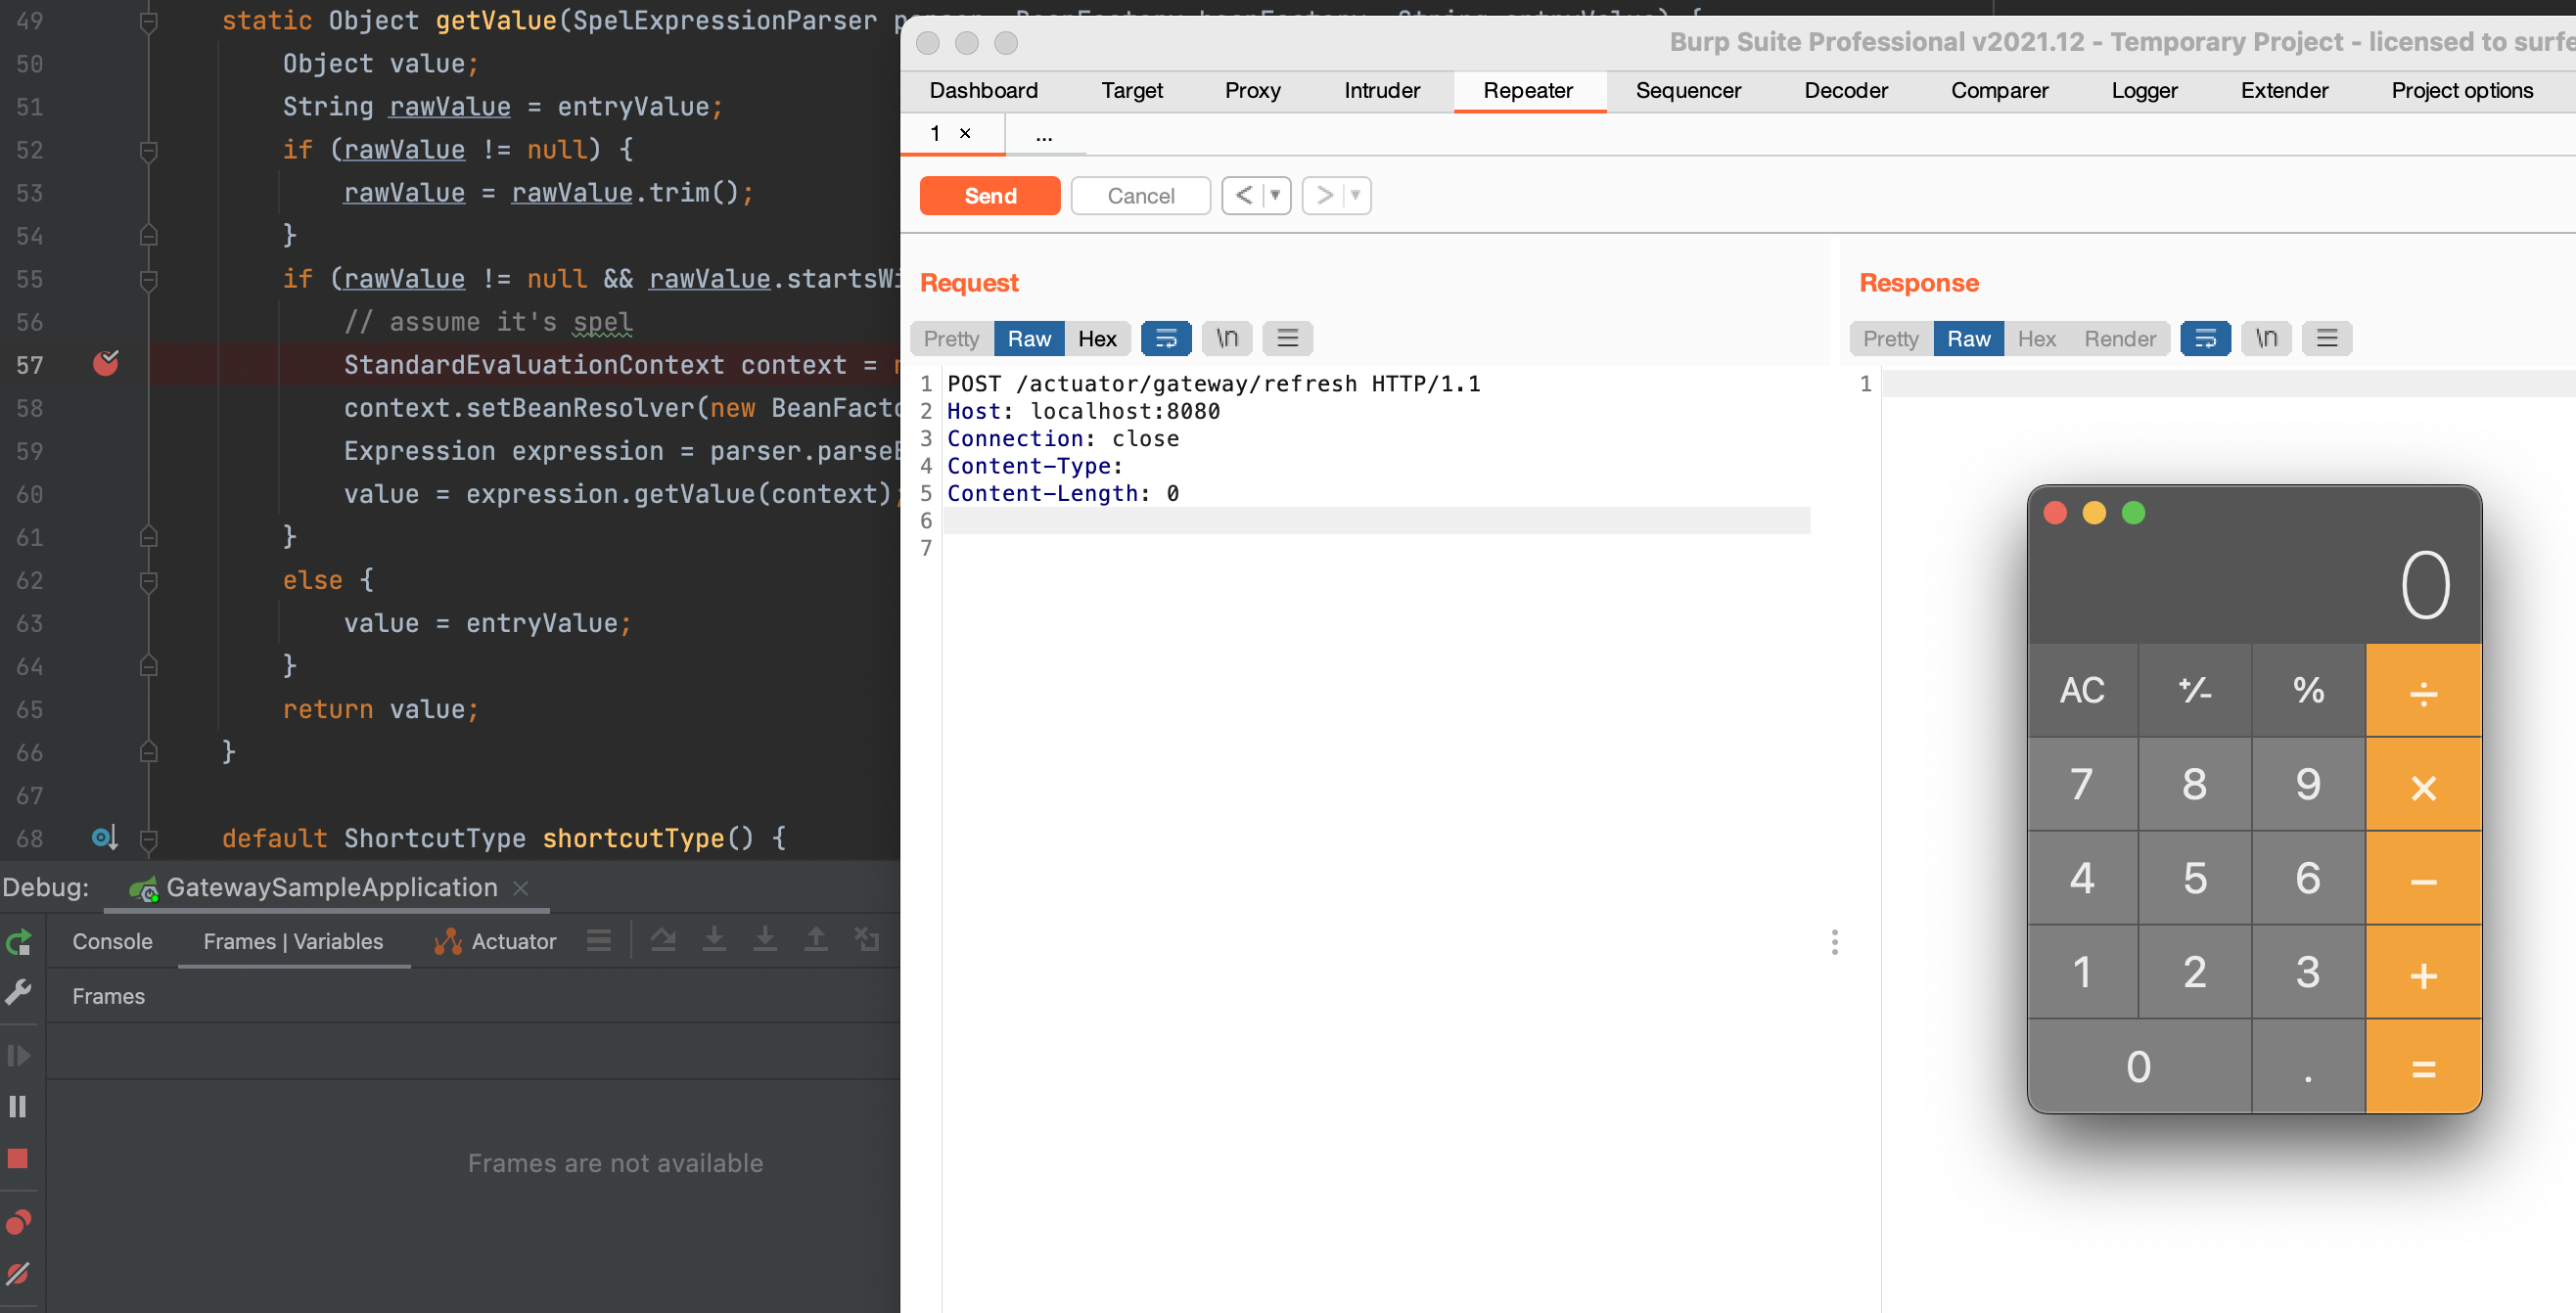Go to previous request in Repeater history
2576x1313 pixels.
(x=1243, y=195)
